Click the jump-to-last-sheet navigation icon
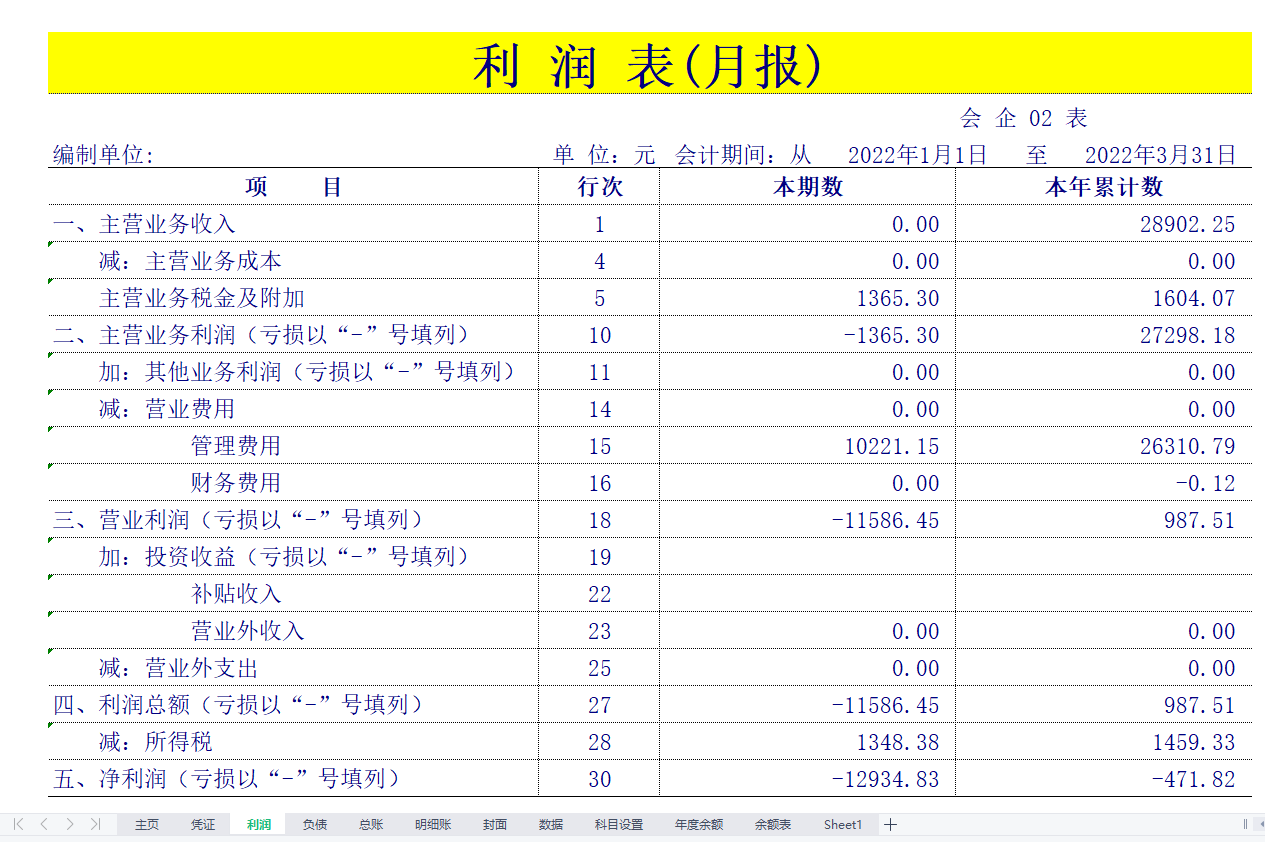Image resolution: width=1265 pixels, height=842 pixels. point(94,824)
